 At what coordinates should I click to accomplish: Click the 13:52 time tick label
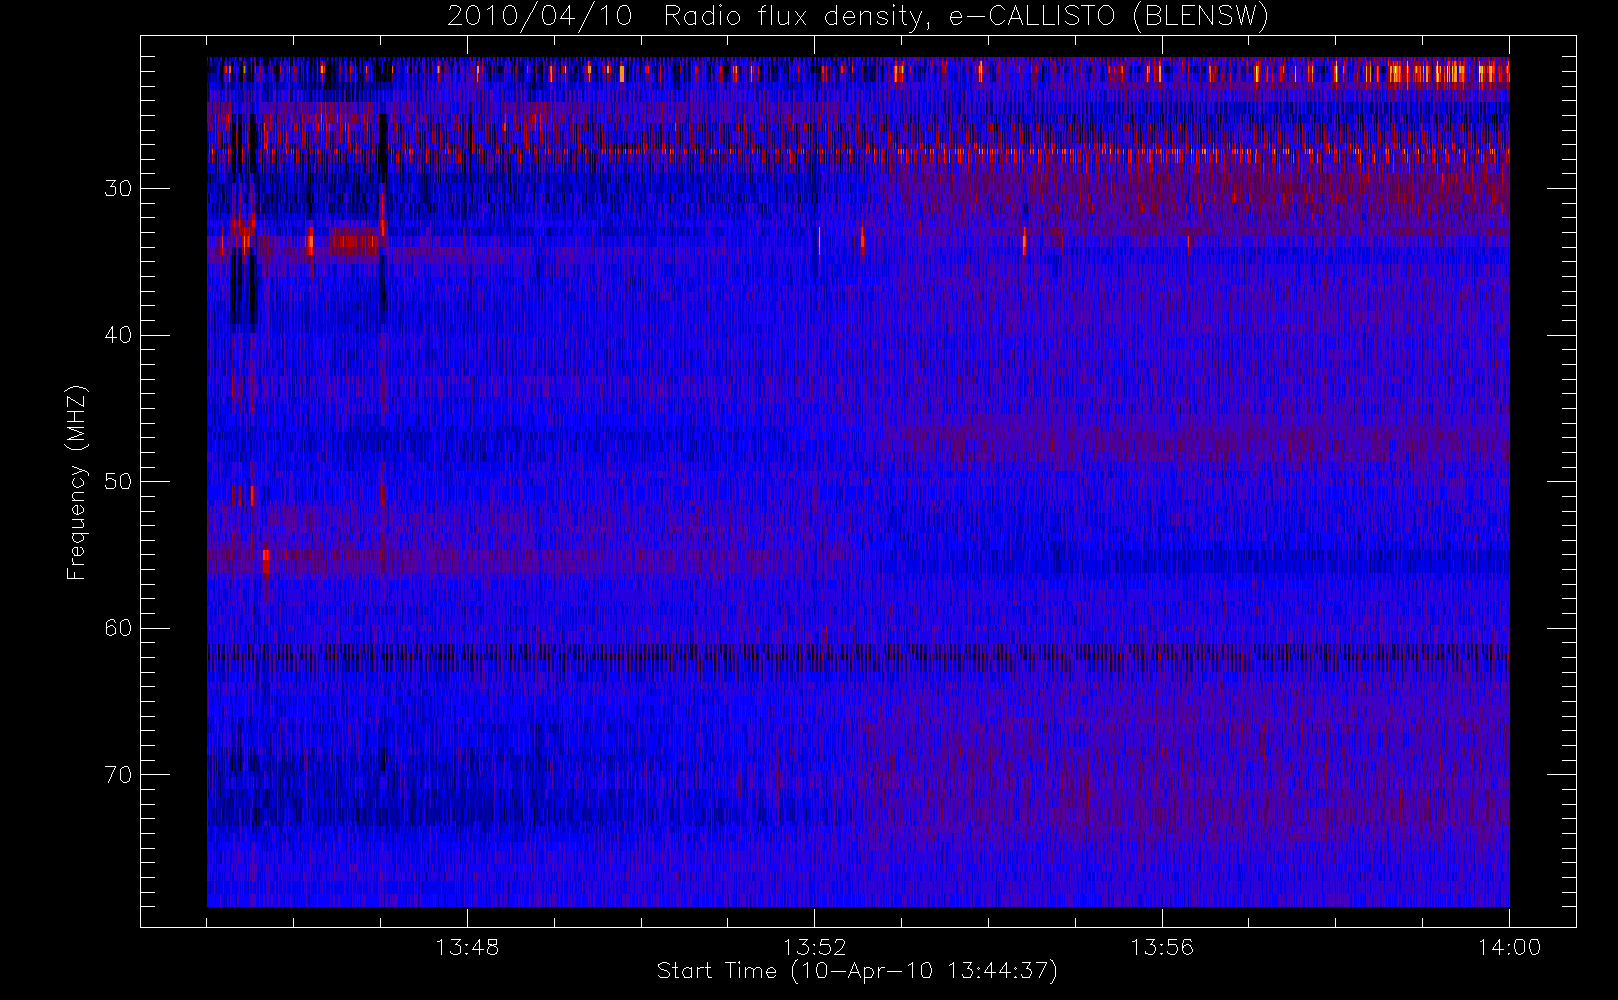(x=814, y=947)
